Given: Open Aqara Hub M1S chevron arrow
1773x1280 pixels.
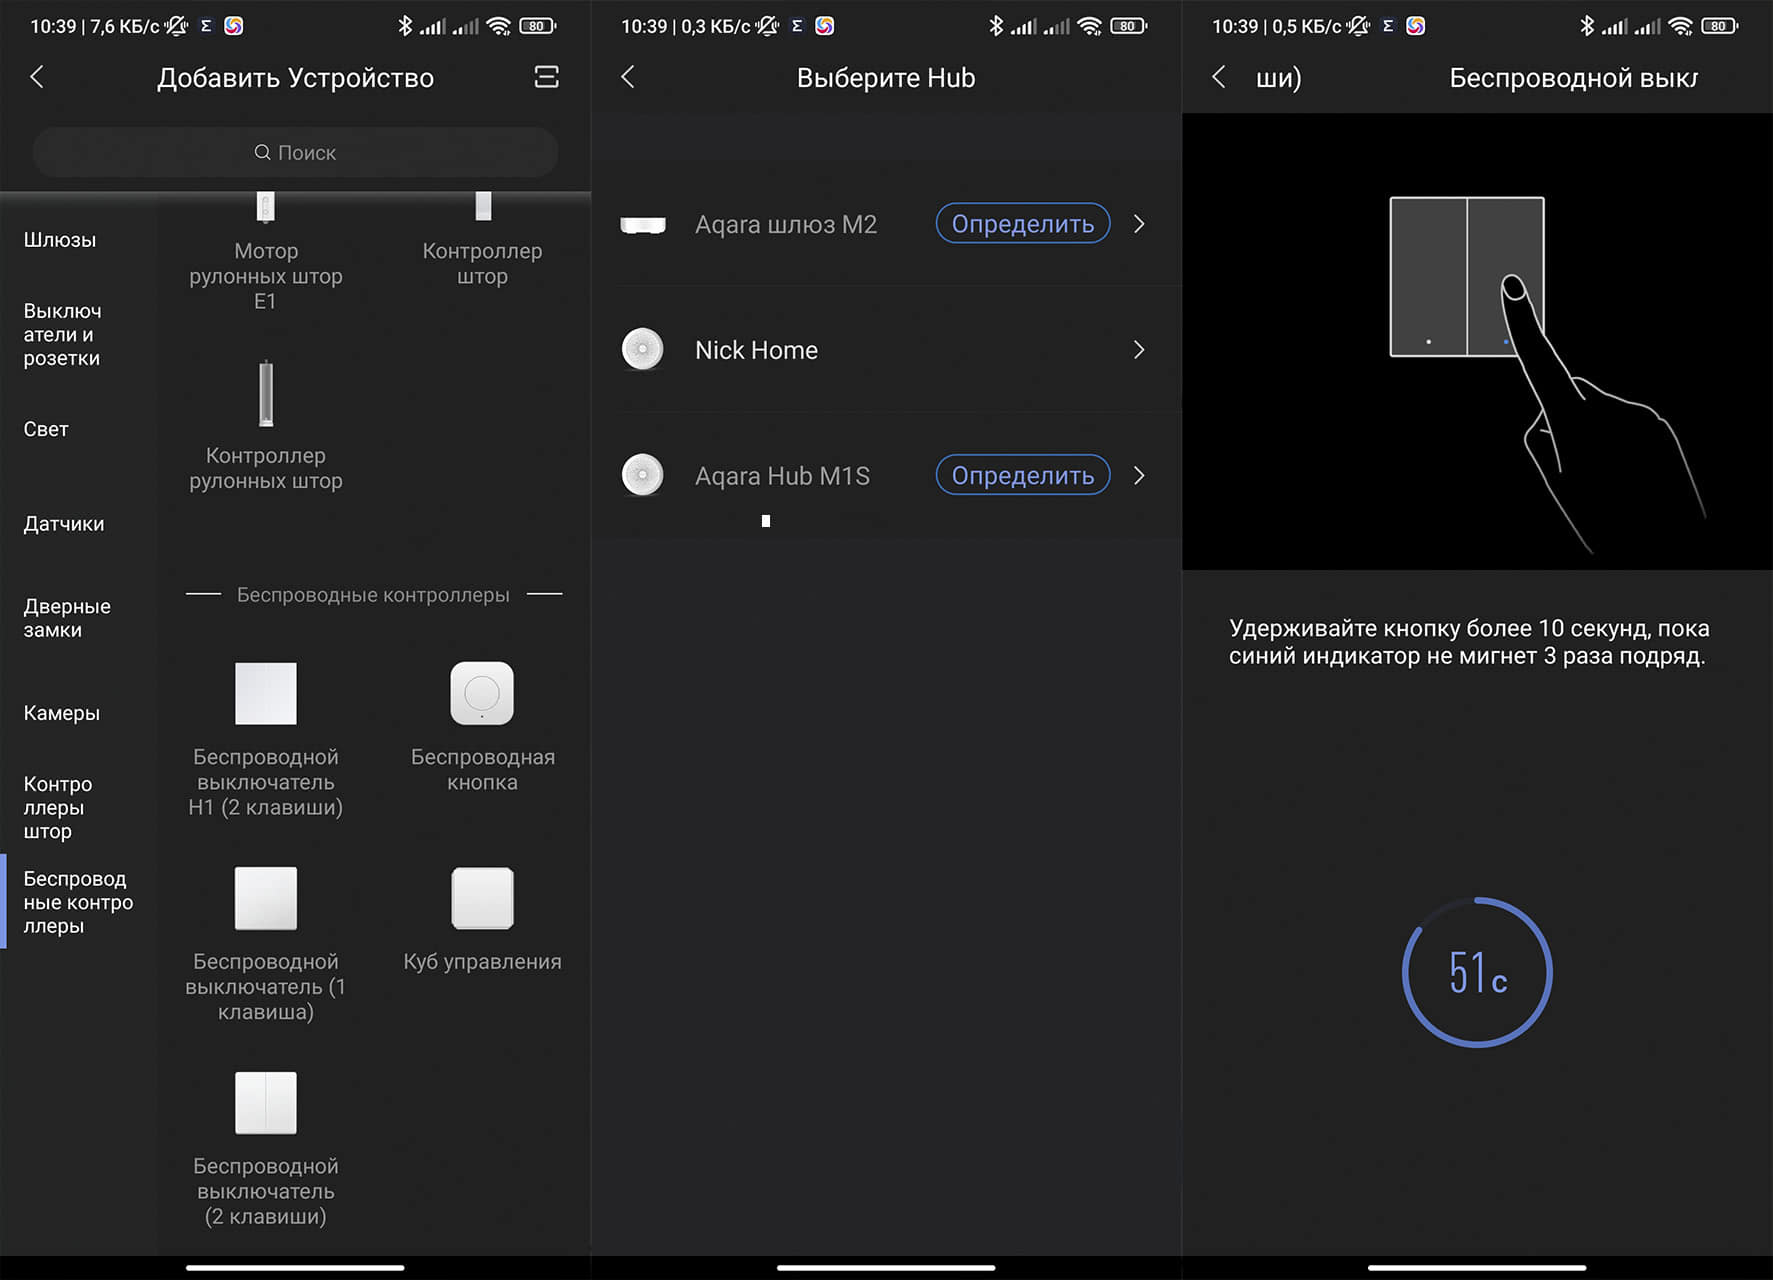Looking at the screenshot, I should pyautogui.click(x=1139, y=476).
